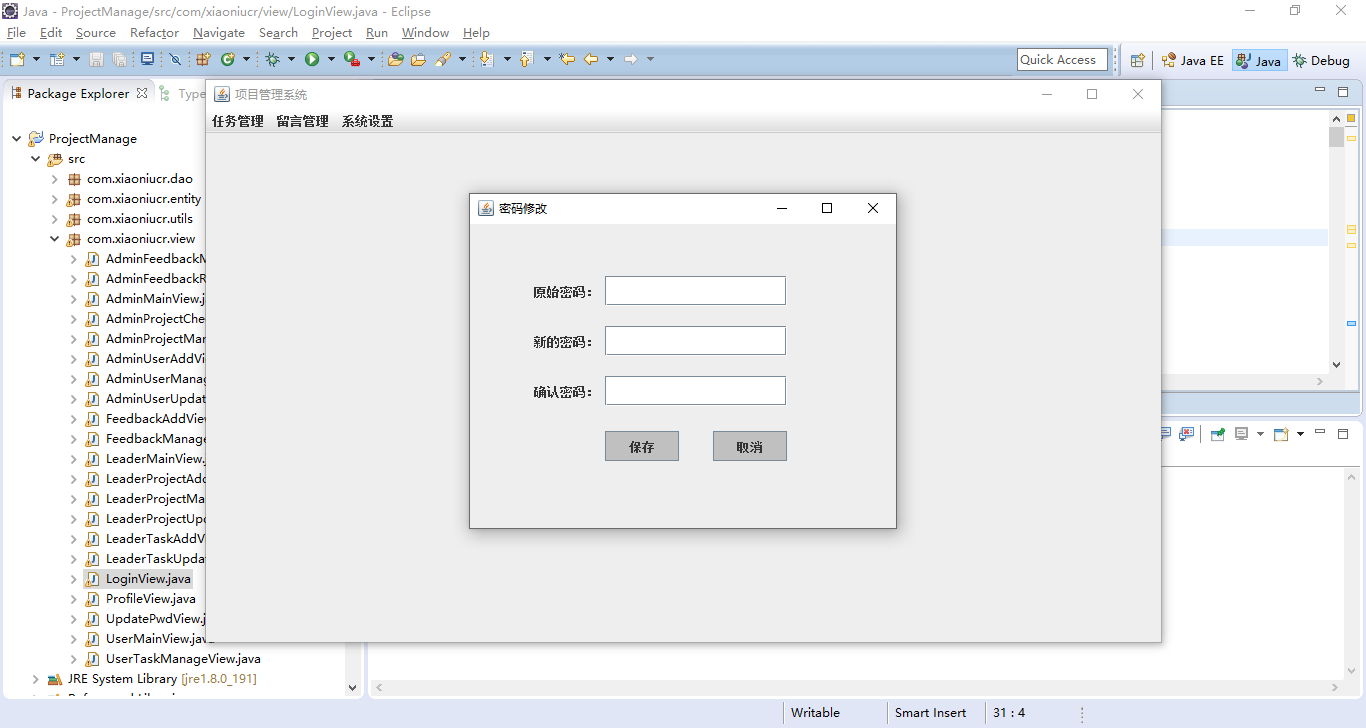Collapse the src folder node

pos(36,159)
